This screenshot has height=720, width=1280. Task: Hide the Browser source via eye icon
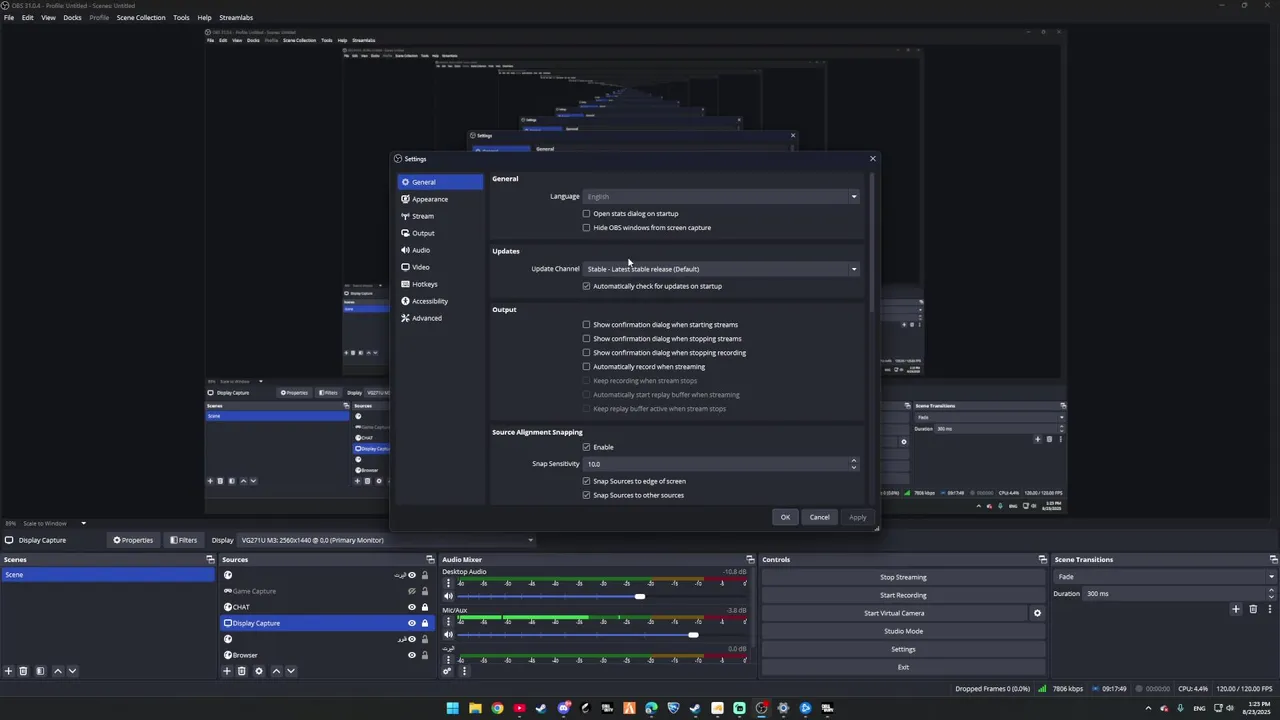coord(411,655)
